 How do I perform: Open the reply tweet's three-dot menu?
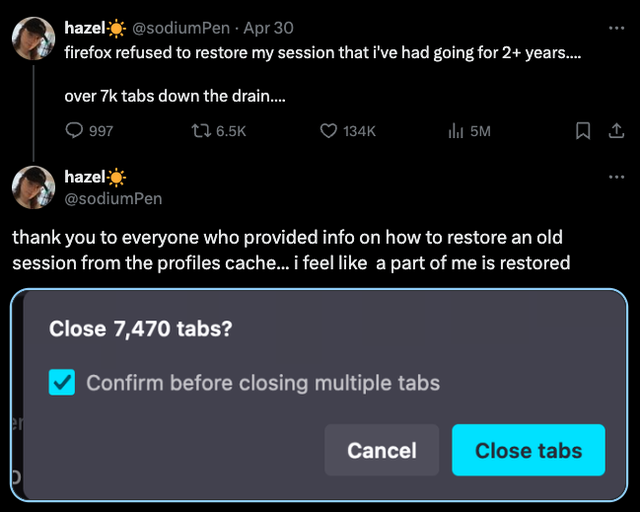point(616,177)
